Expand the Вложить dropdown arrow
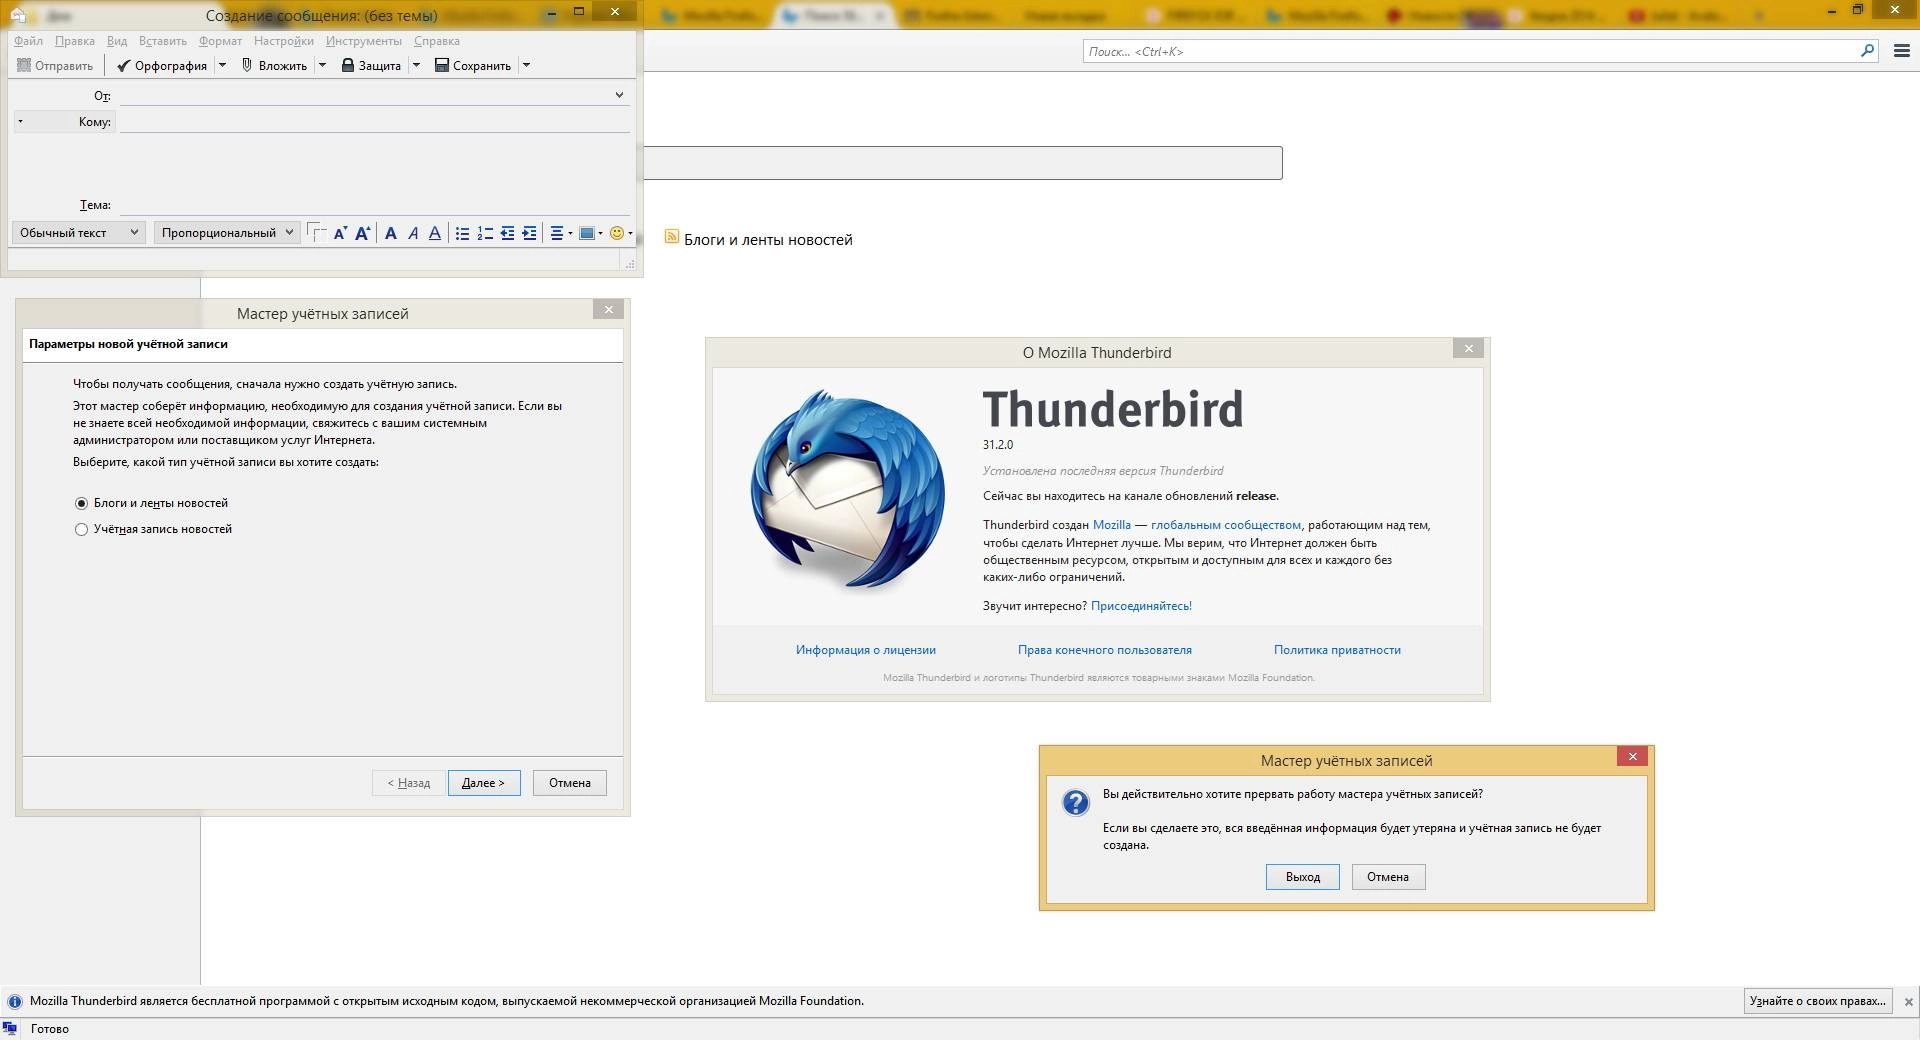 322,66
